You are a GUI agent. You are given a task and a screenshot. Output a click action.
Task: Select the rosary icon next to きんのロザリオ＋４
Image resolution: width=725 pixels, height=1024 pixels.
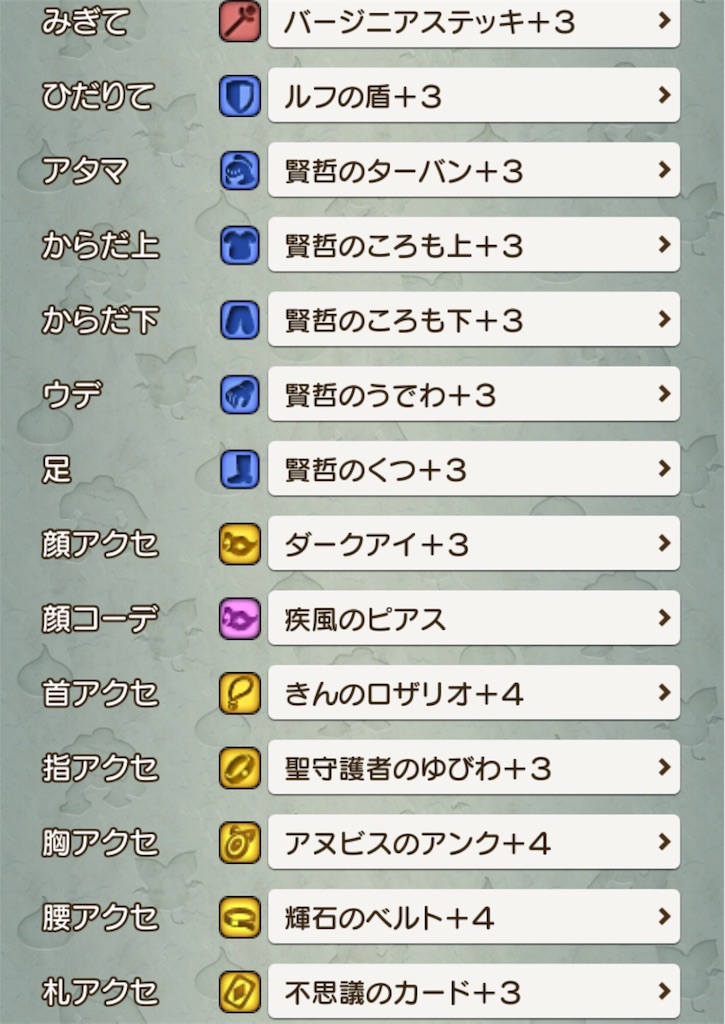point(239,692)
